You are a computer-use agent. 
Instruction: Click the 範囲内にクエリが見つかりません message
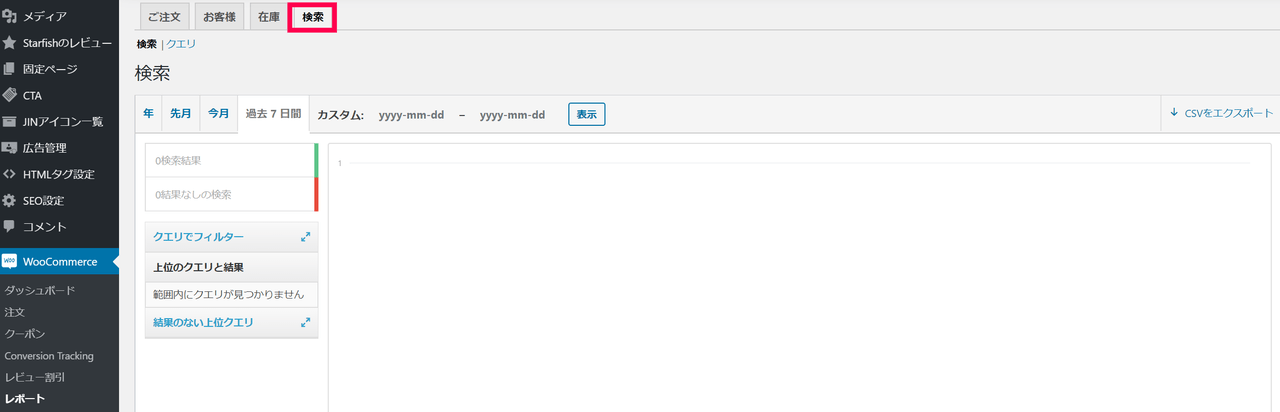point(229,295)
